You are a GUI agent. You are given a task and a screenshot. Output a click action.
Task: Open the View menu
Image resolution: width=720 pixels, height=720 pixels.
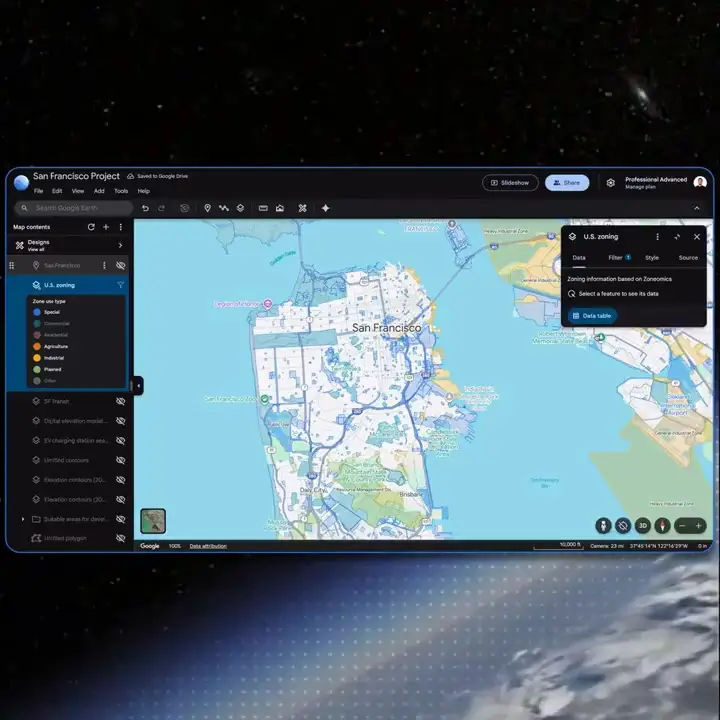[78, 191]
